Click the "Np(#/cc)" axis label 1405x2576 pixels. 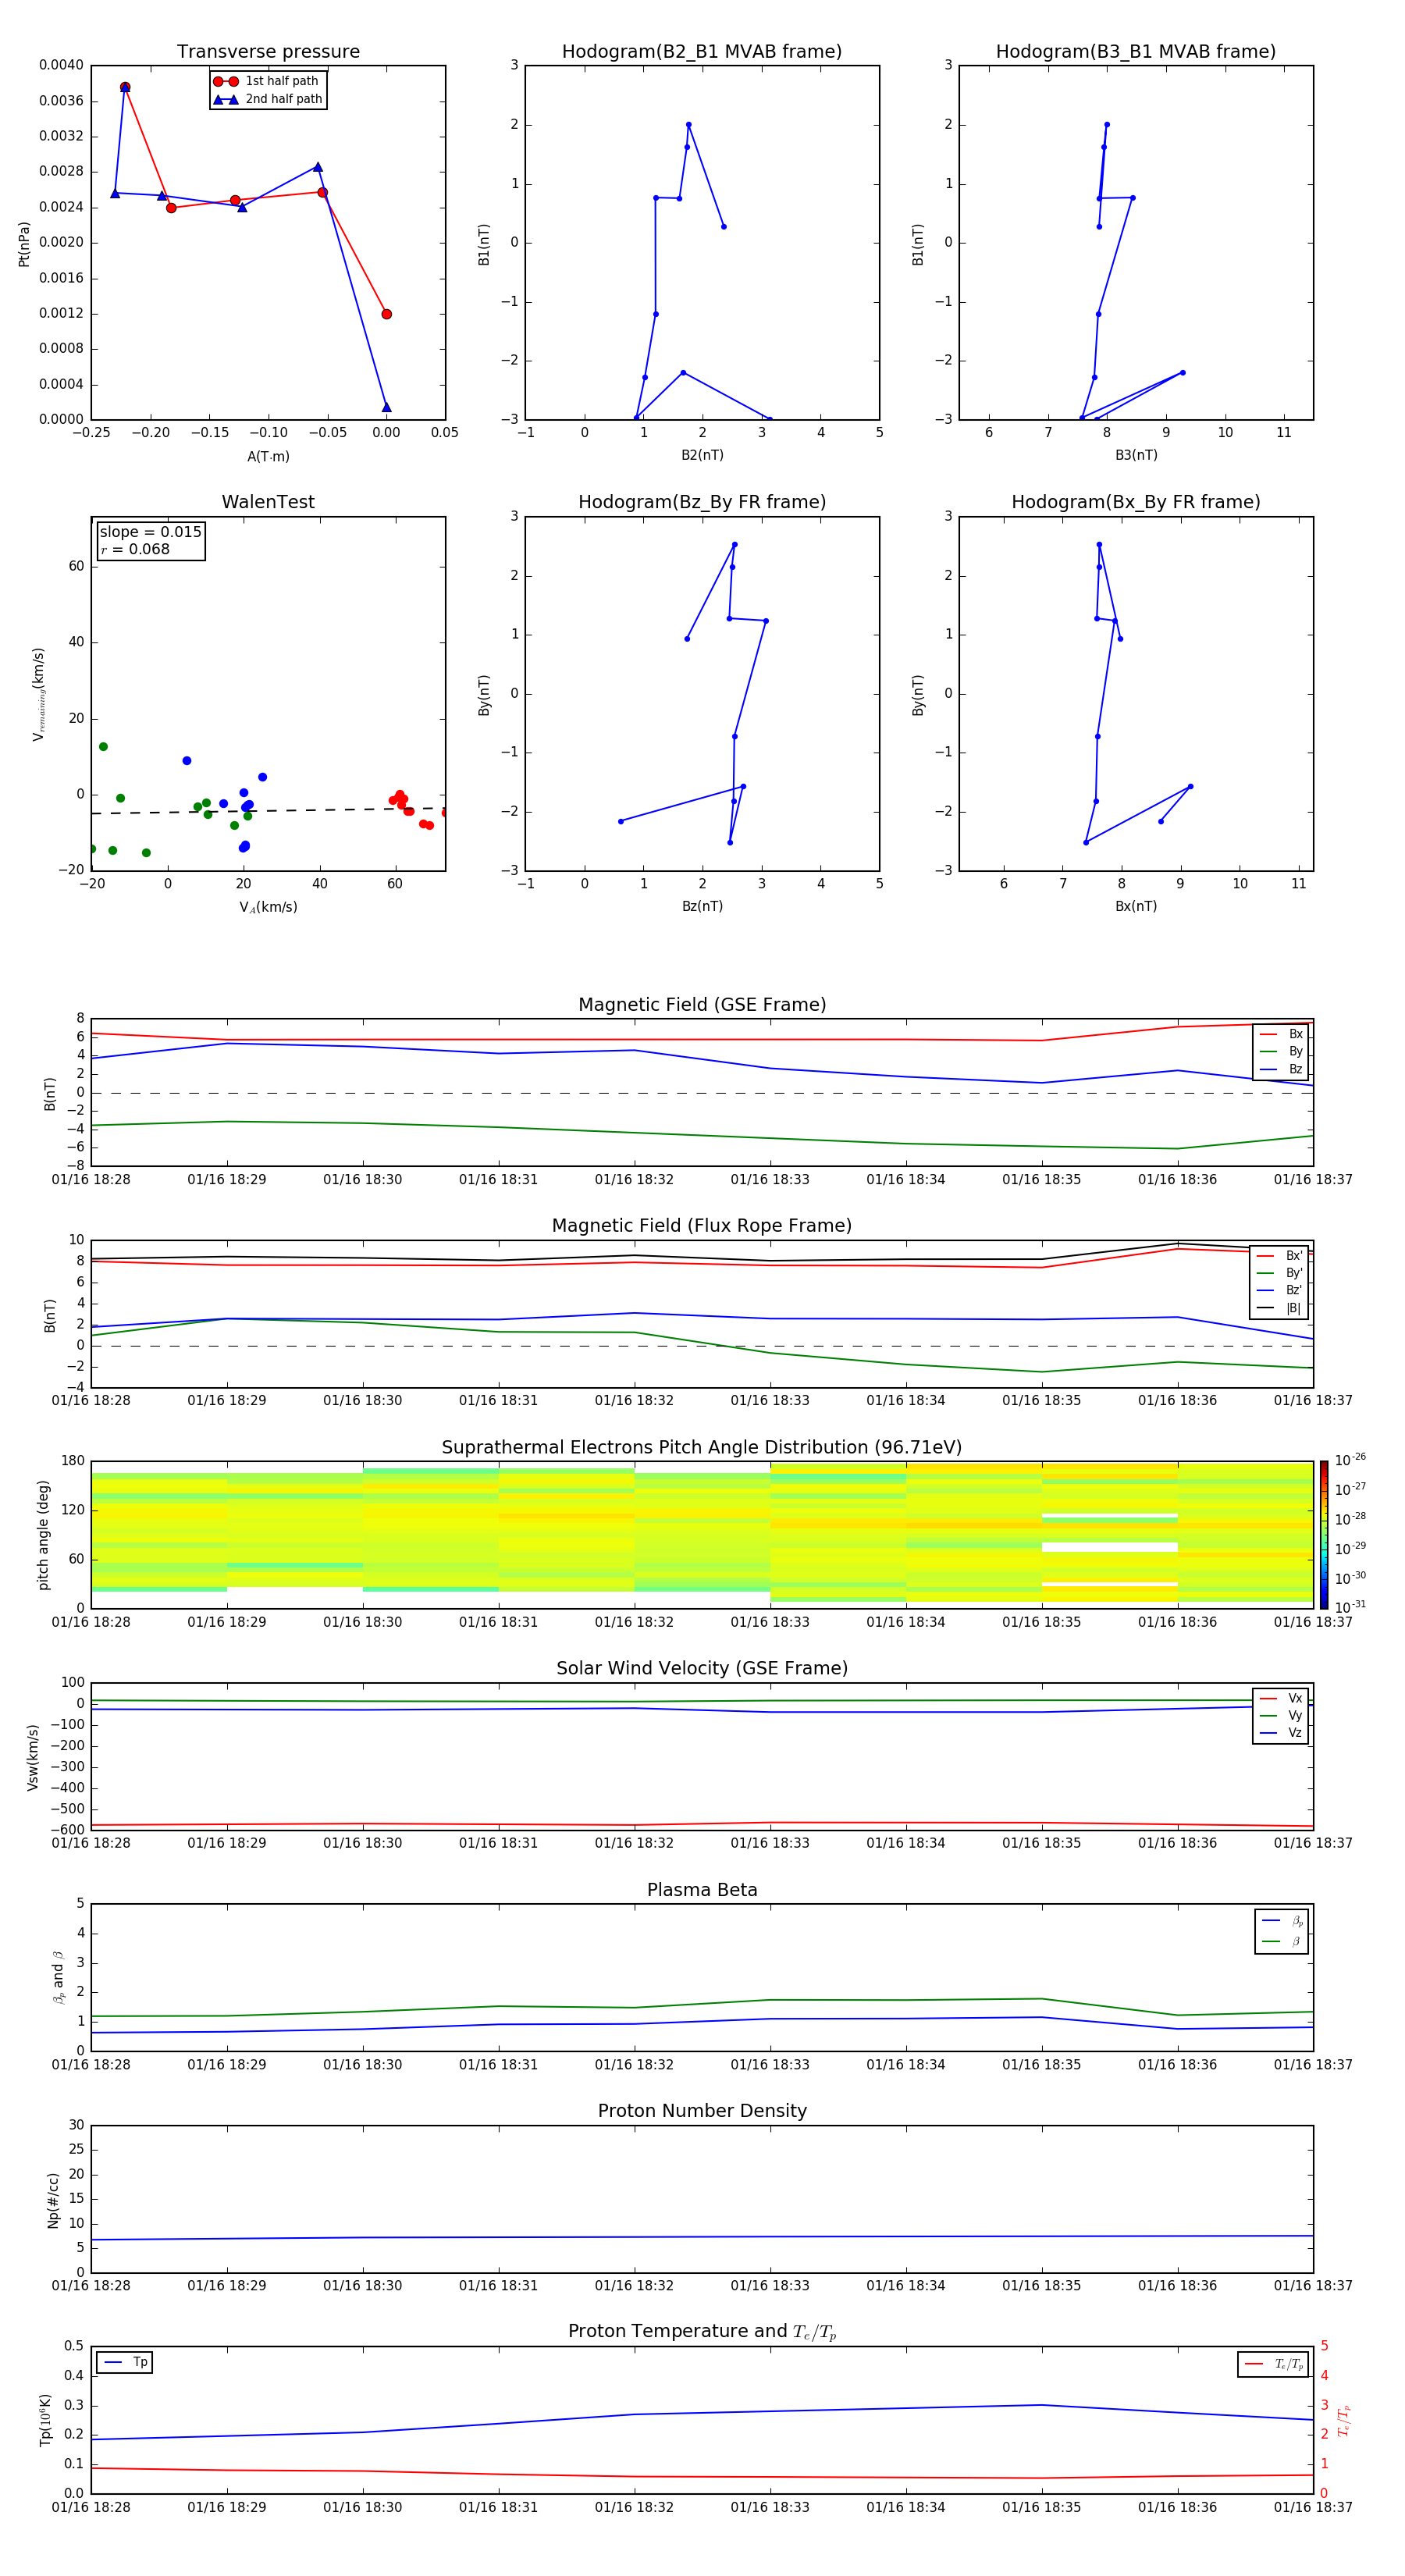click(x=53, y=2200)
